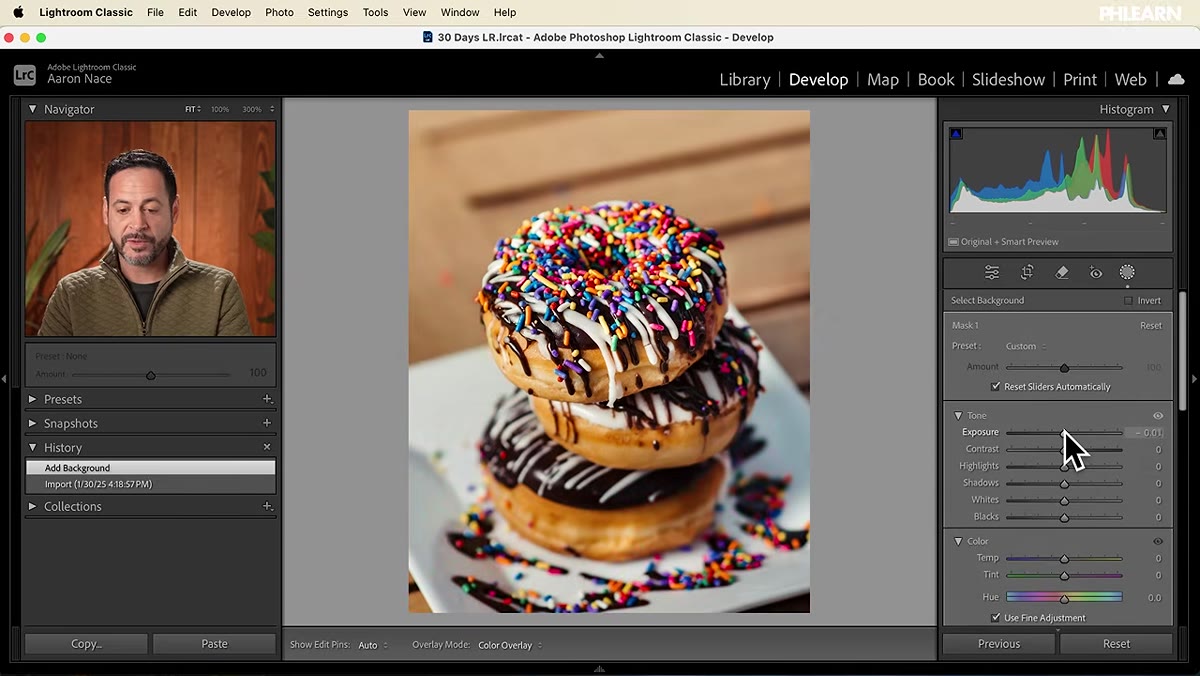Open the Edit sliders tool icon
The width and height of the screenshot is (1200, 676).
[992, 272]
